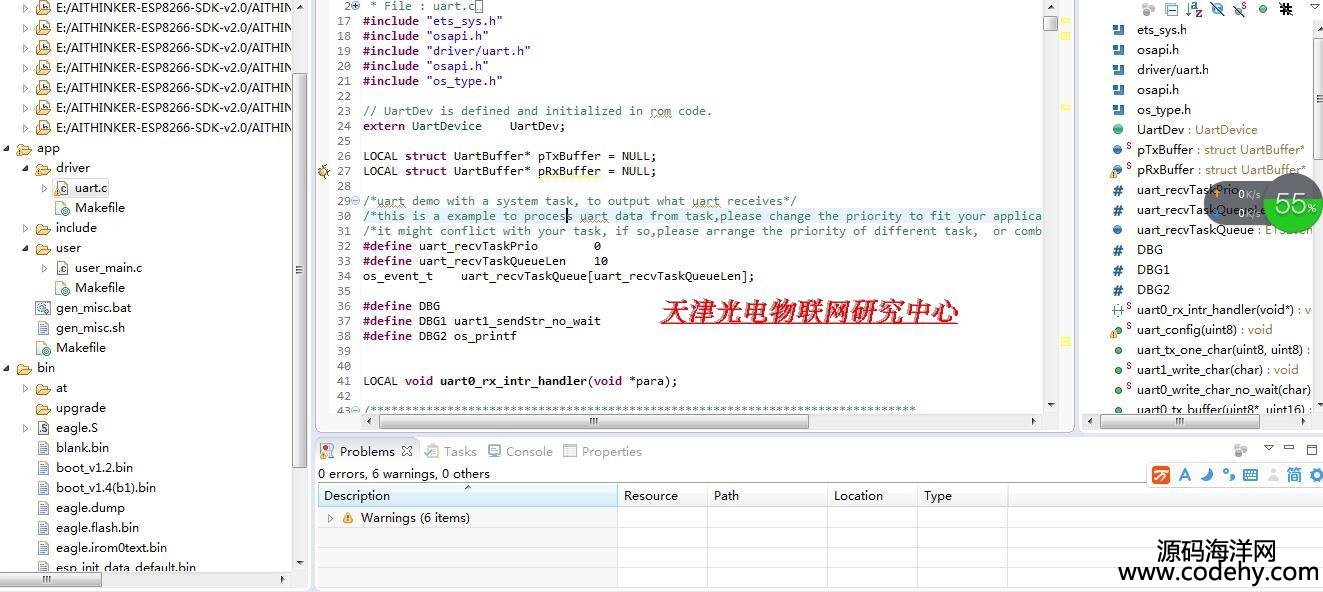Click the Sort alphabetically icon in Outline
Screen dimensions: 1323x592
click(x=1194, y=9)
